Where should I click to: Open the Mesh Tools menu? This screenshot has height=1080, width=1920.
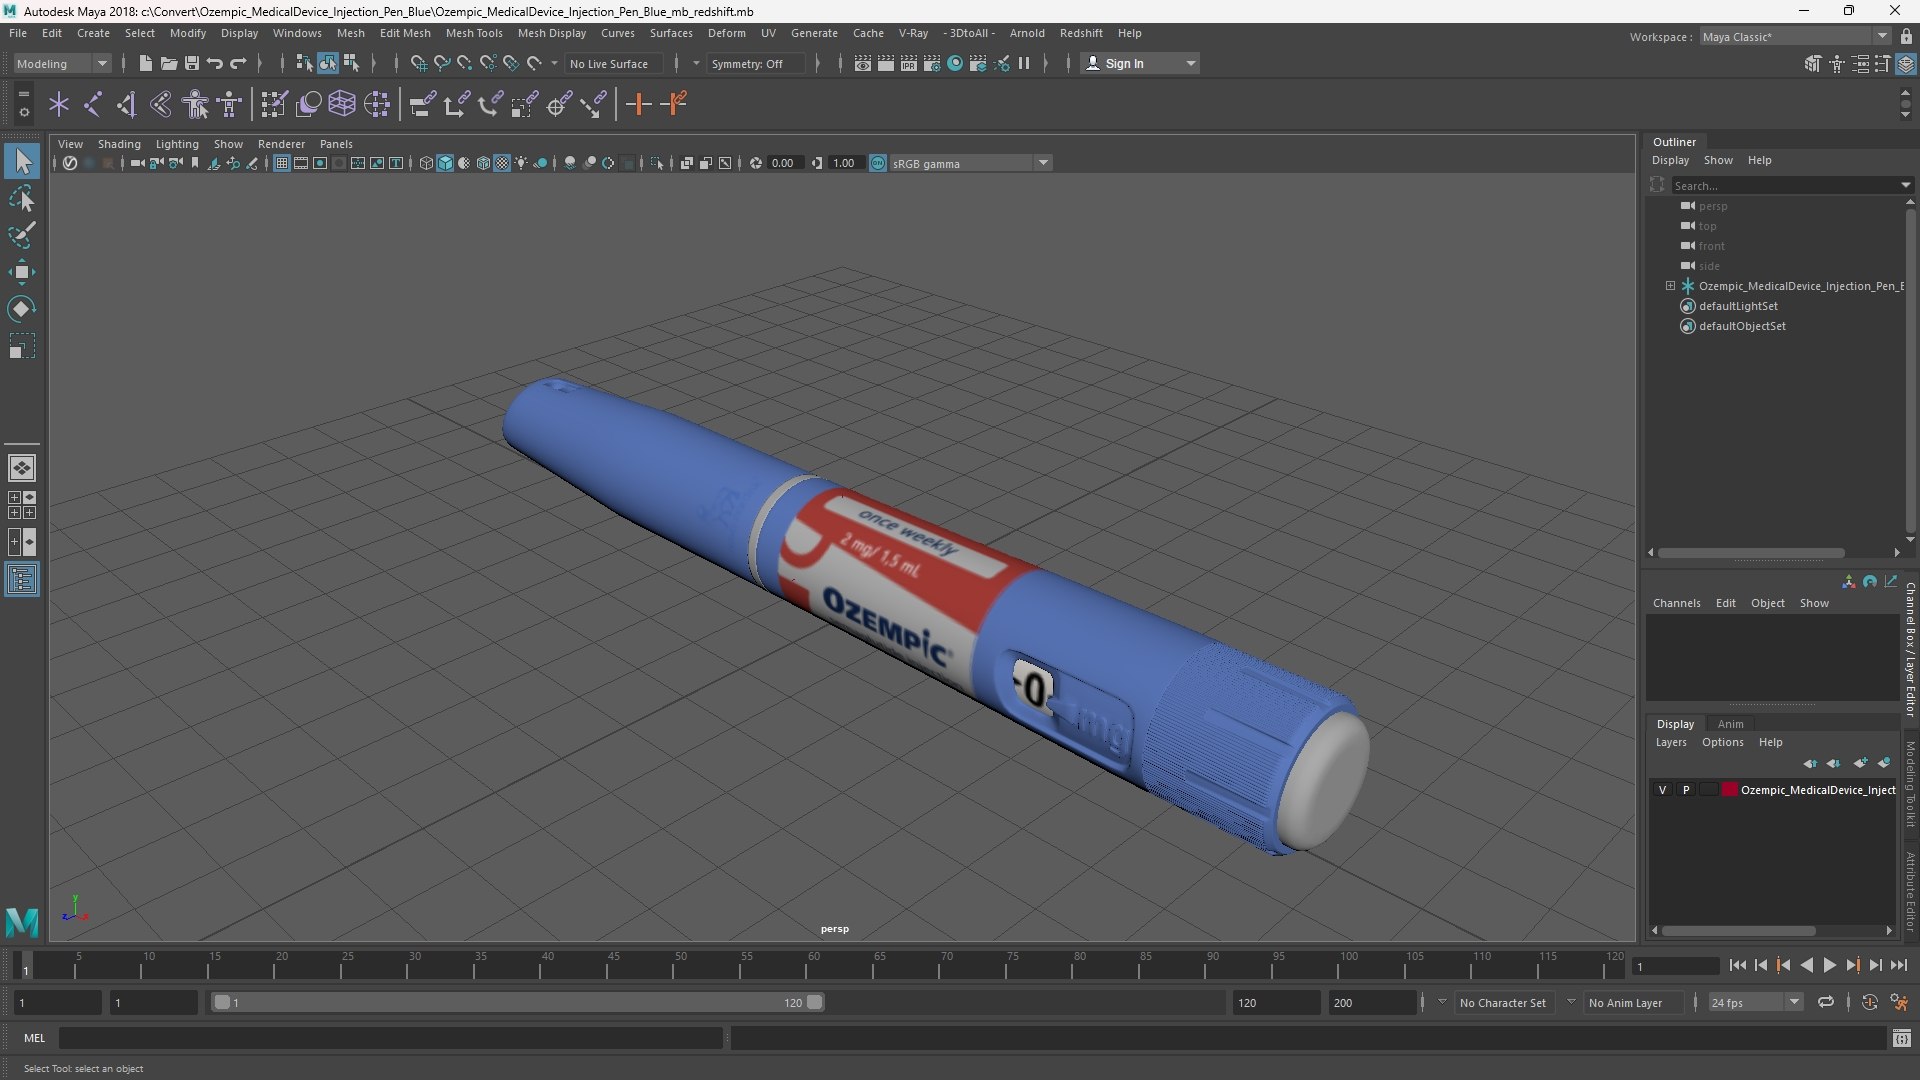coord(474,33)
